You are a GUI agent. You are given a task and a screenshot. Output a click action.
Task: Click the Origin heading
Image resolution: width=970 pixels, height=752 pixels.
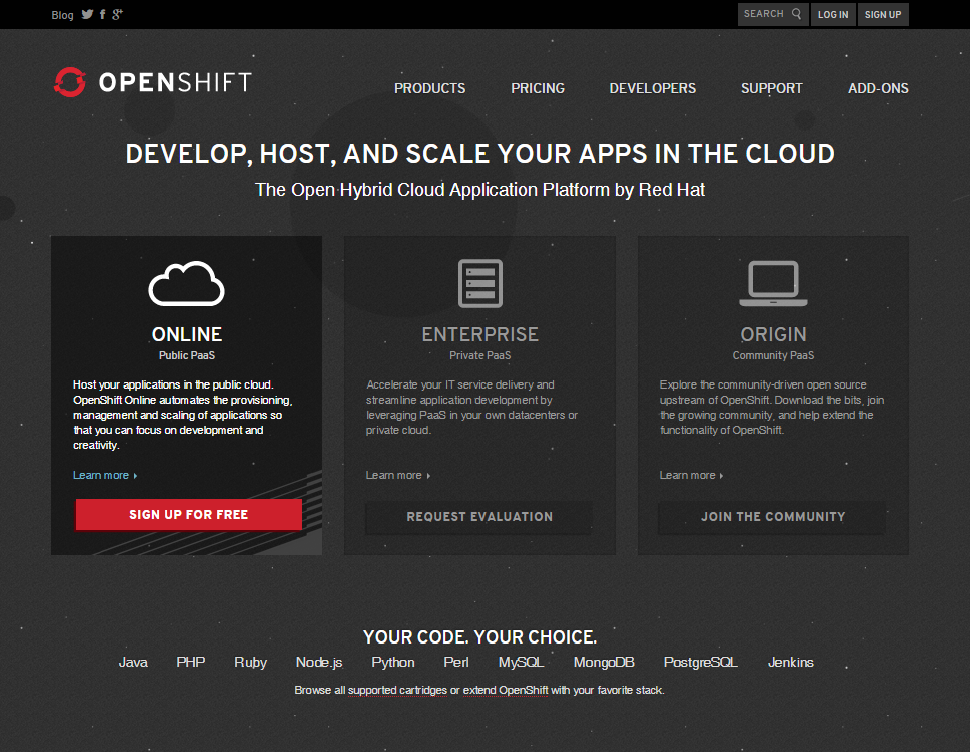pyautogui.click(x=773, y=335)
